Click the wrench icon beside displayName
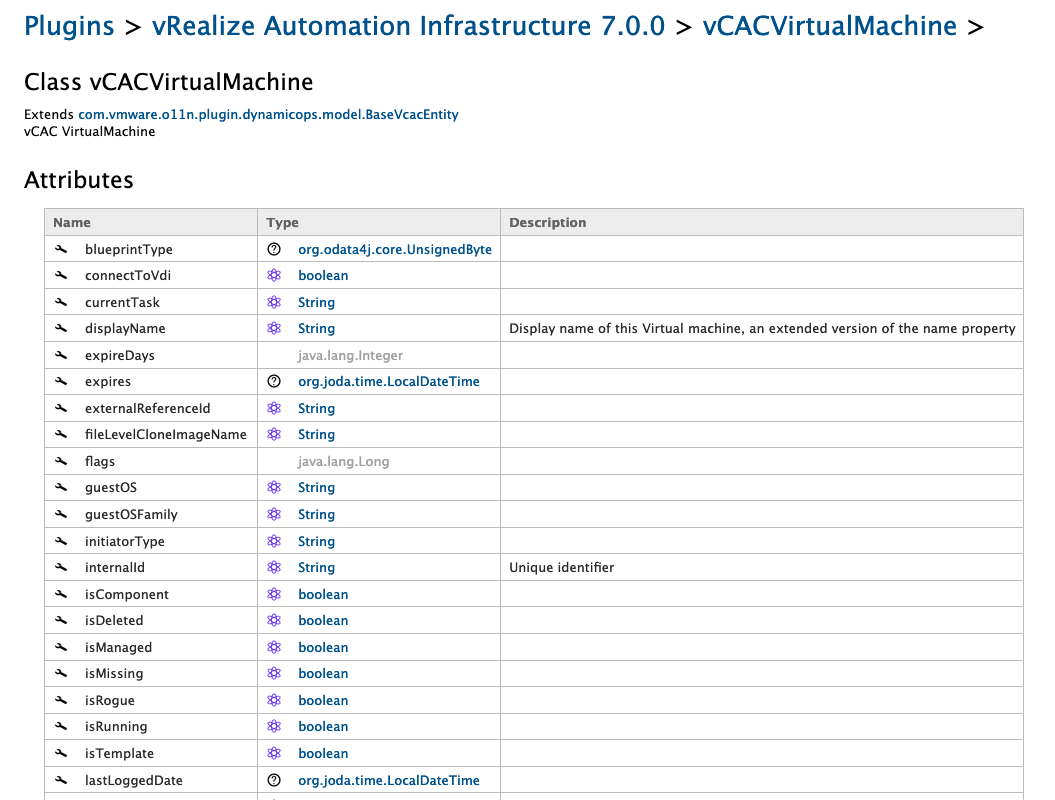This screenshot has height=800, width=1055. click(x=61, y=329)
